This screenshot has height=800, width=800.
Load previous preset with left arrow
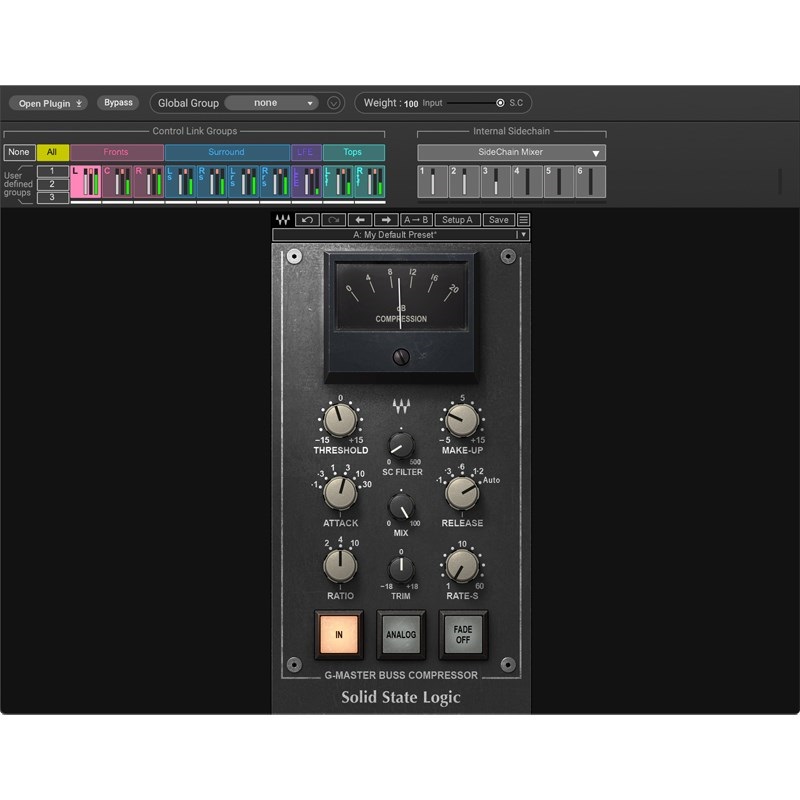pos(360,220)
